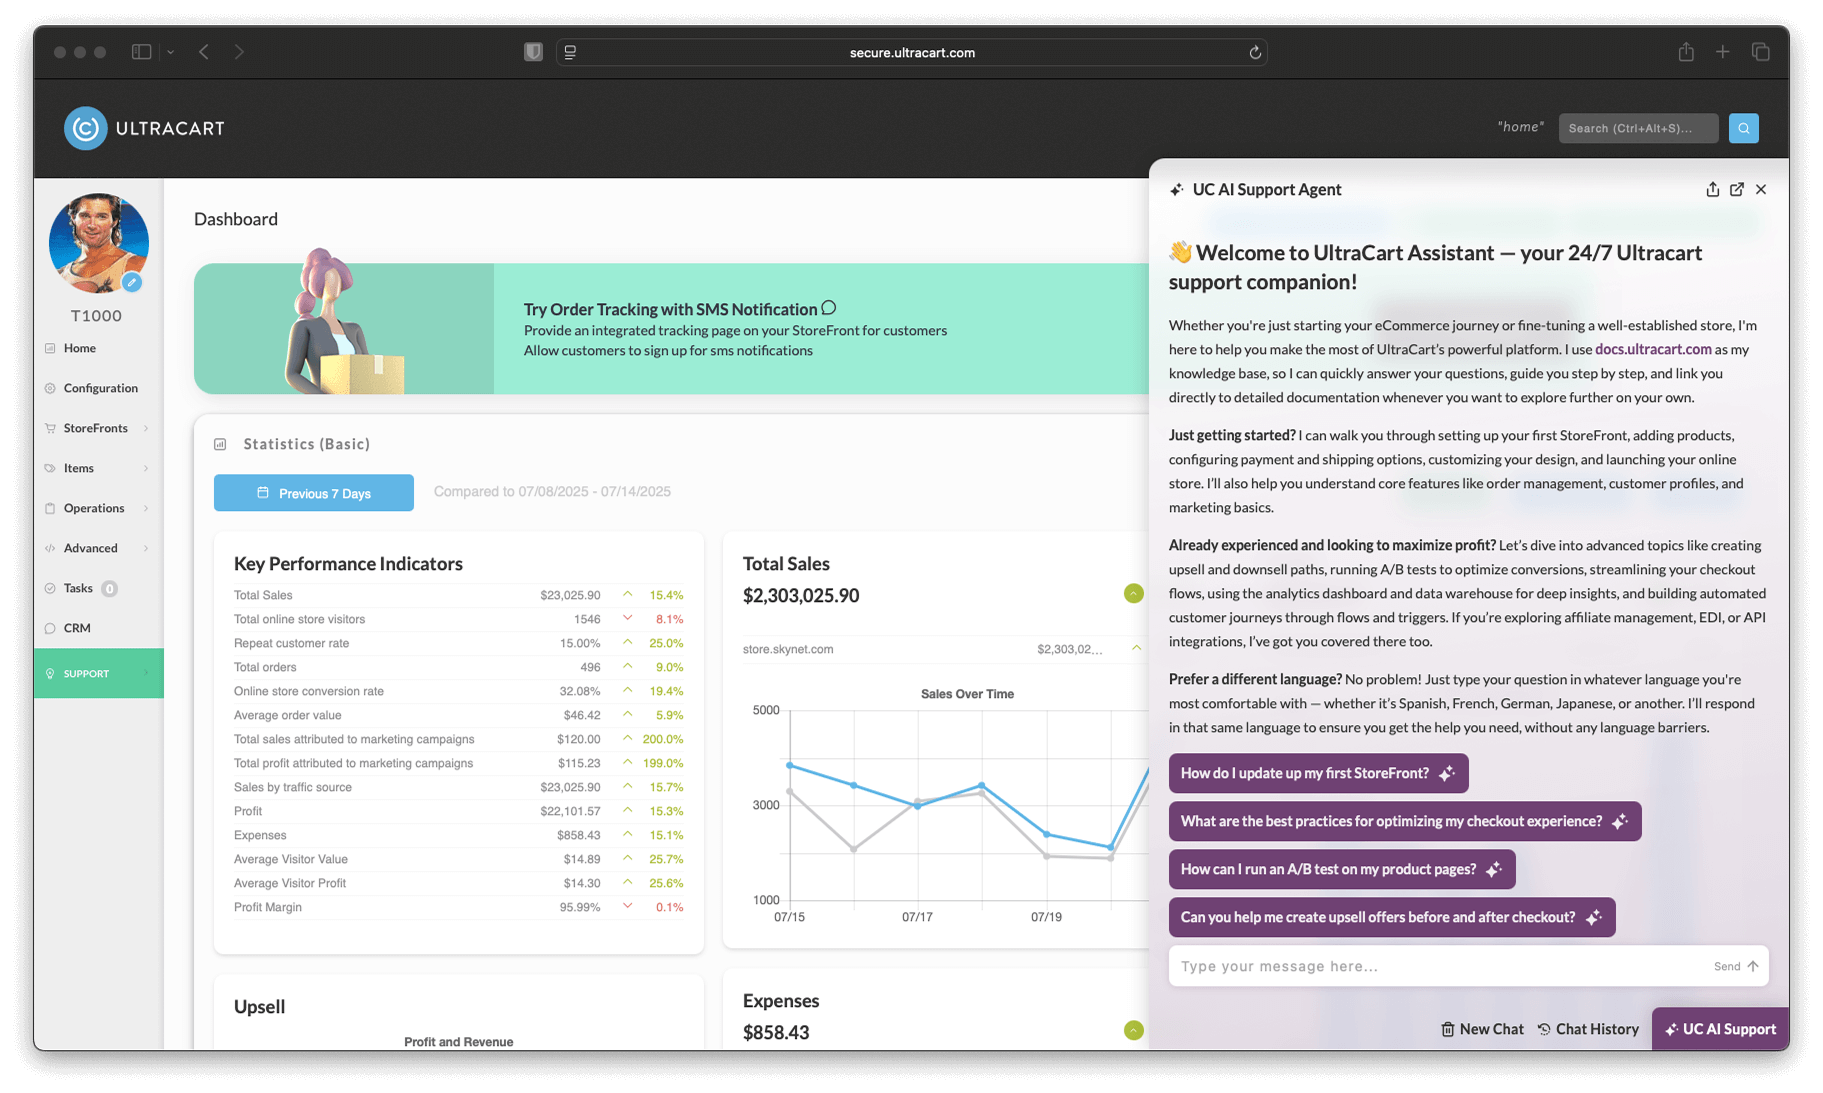Open the Safari sidebar dropdown arrow

[x=171, y=52]
